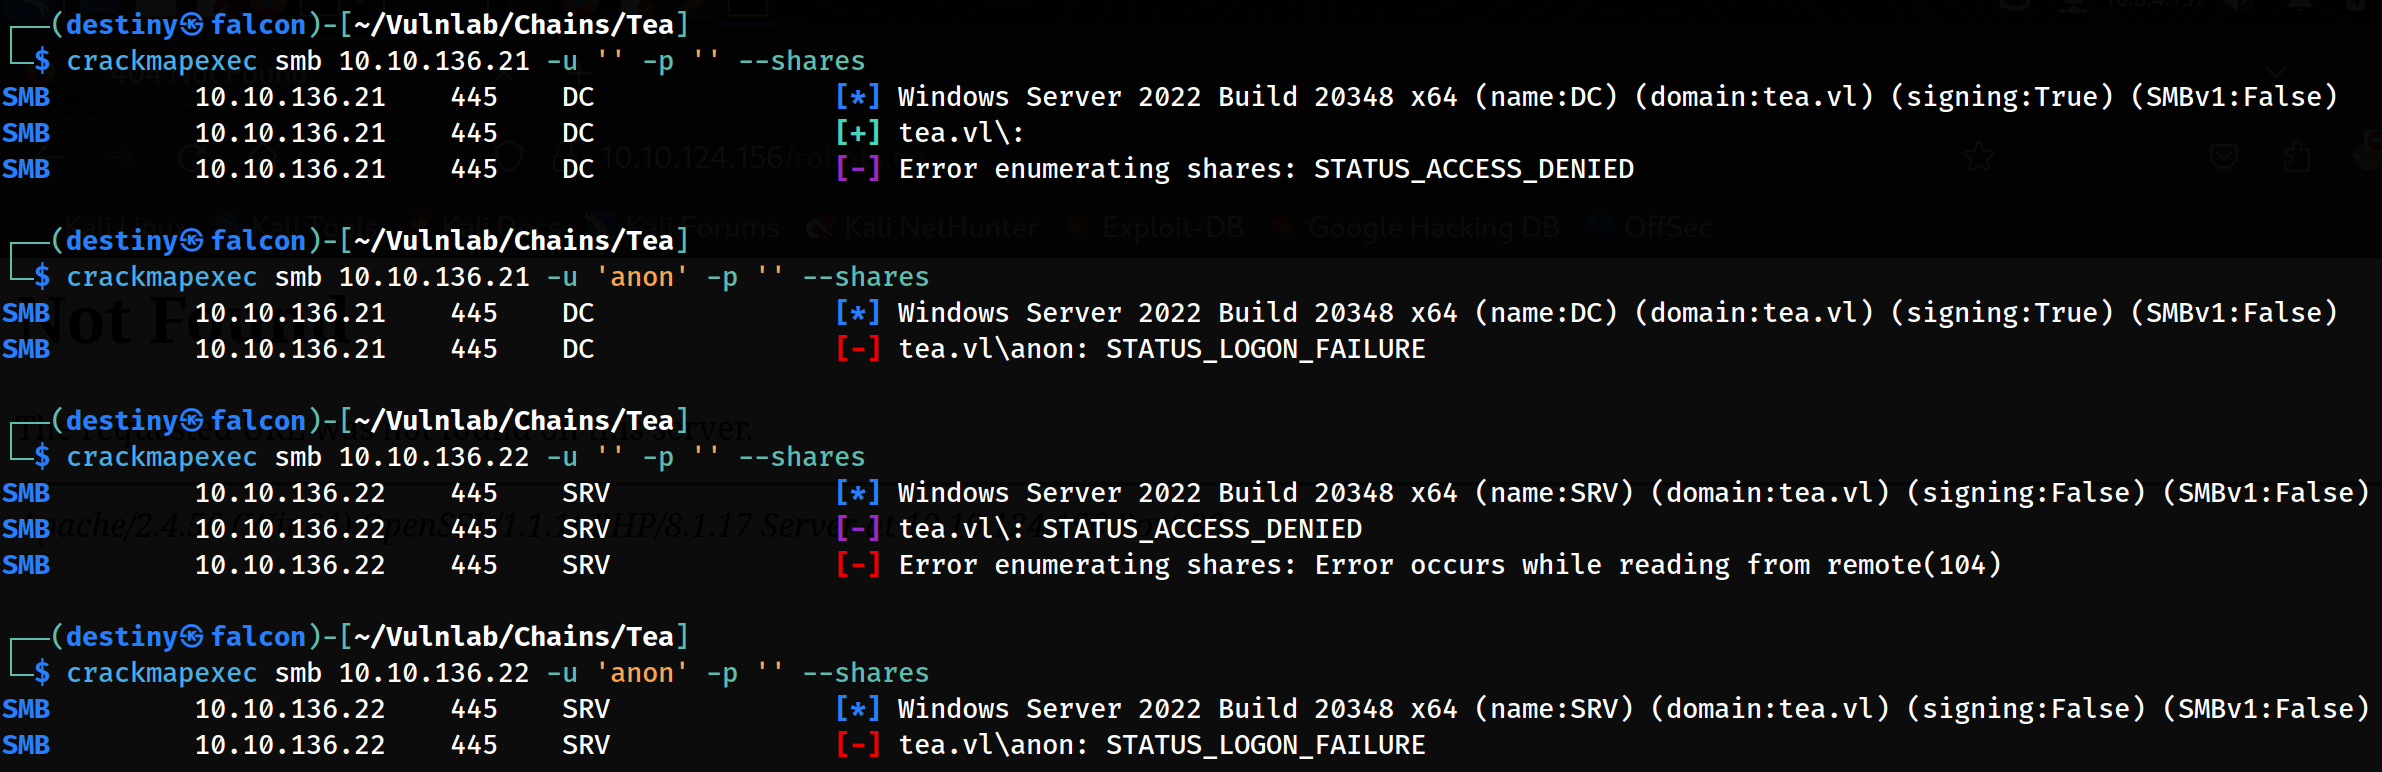The image size is (2382, 772).
Task: Click the faint dropdown chevron near top right
Action: [2276, 72]
